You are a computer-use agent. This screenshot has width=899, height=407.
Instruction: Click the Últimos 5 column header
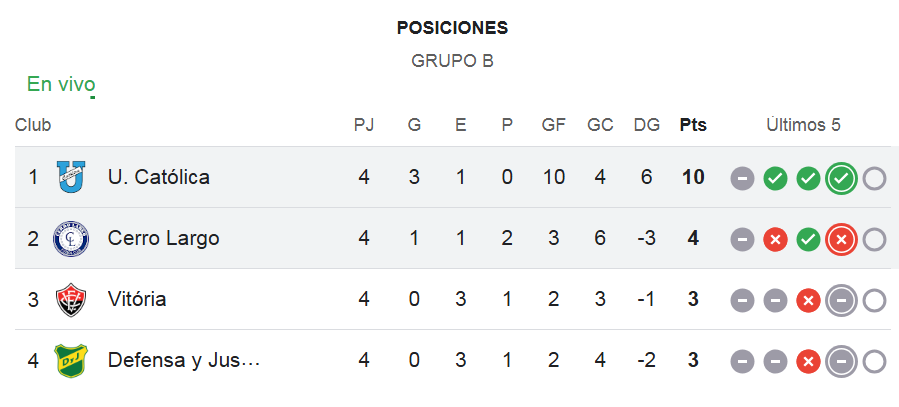click(803, 125)
